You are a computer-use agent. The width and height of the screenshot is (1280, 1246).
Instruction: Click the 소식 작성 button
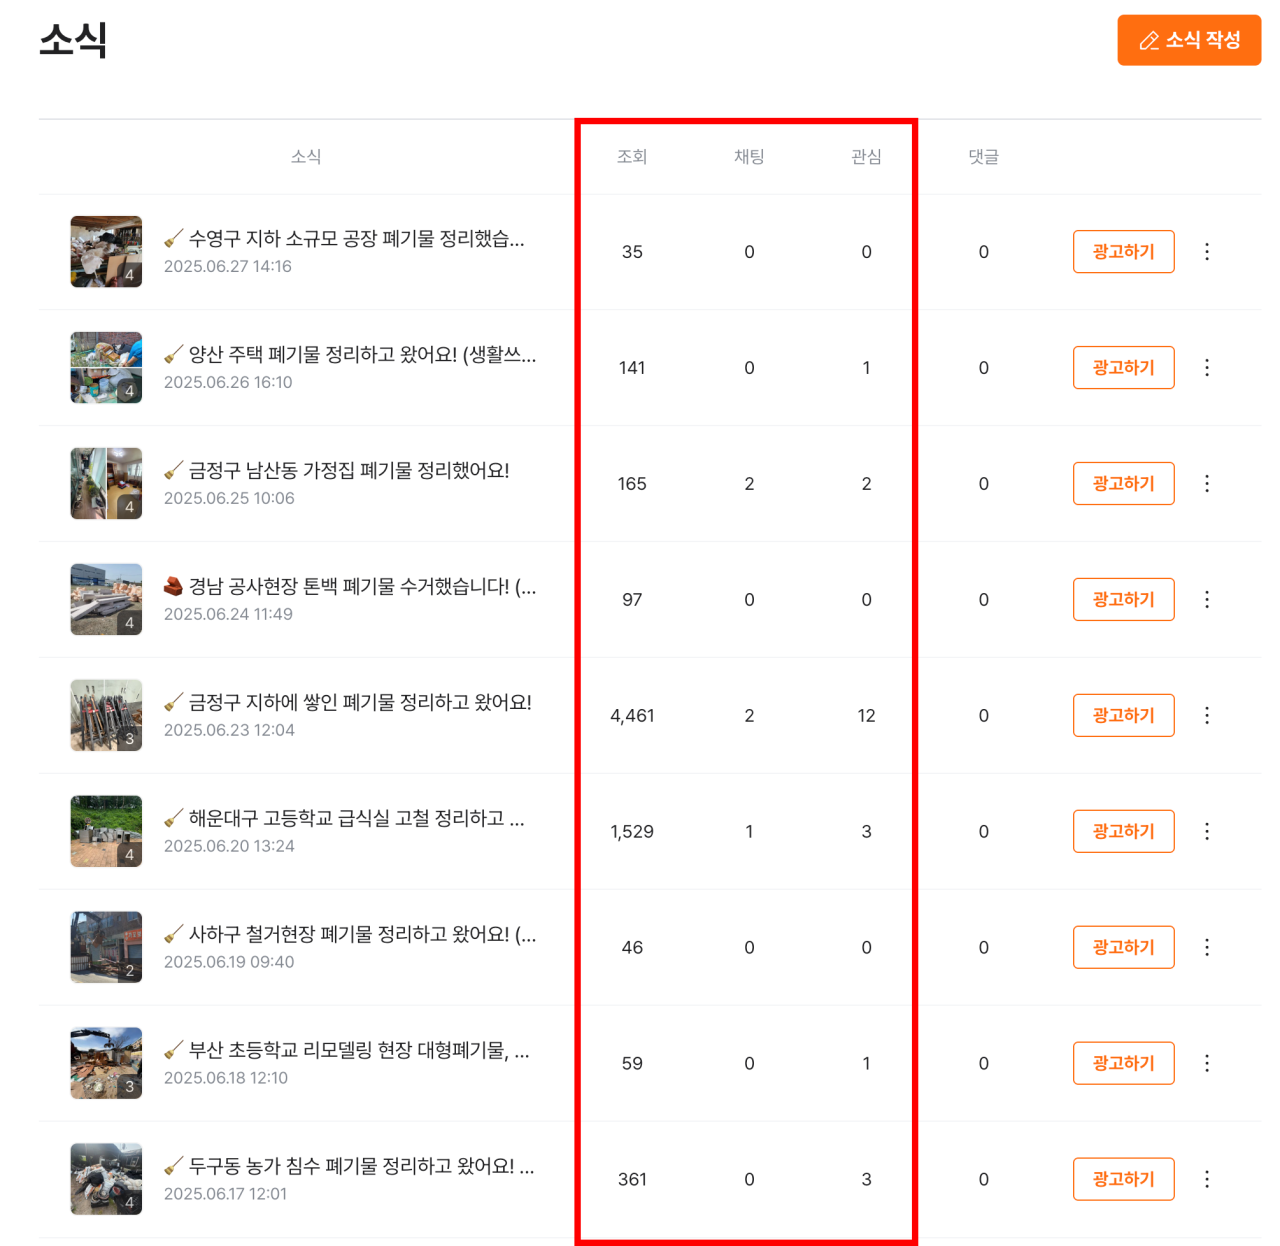pos(1189,40)
